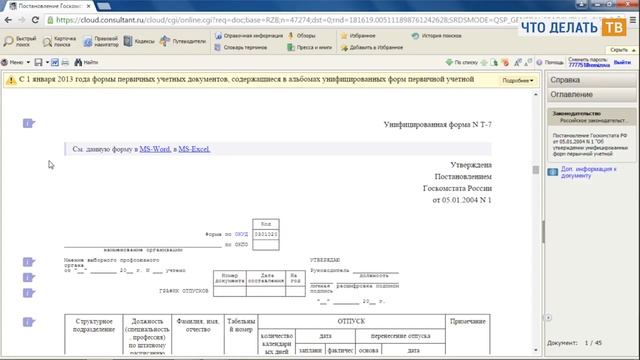Export document to Word icon
The height and width of the screenshot is (360, 640).
55,62
